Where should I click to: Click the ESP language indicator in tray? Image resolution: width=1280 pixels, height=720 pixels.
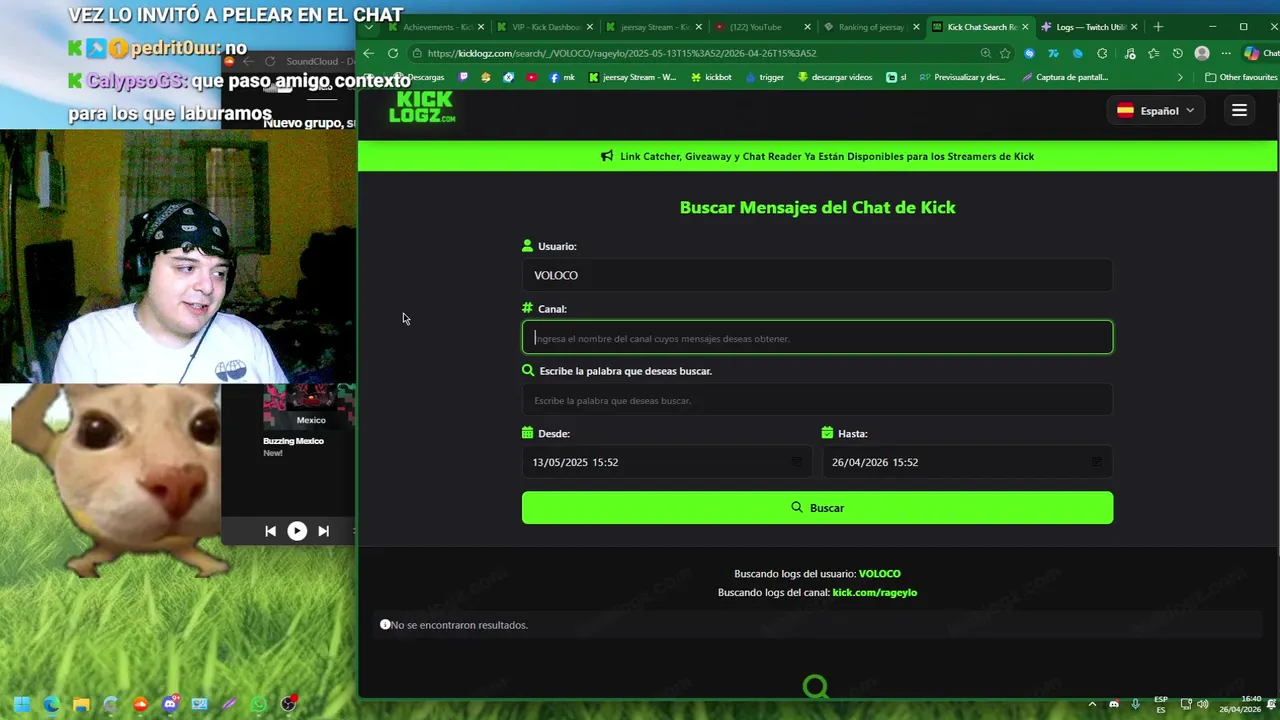[x=1161, y=704]
